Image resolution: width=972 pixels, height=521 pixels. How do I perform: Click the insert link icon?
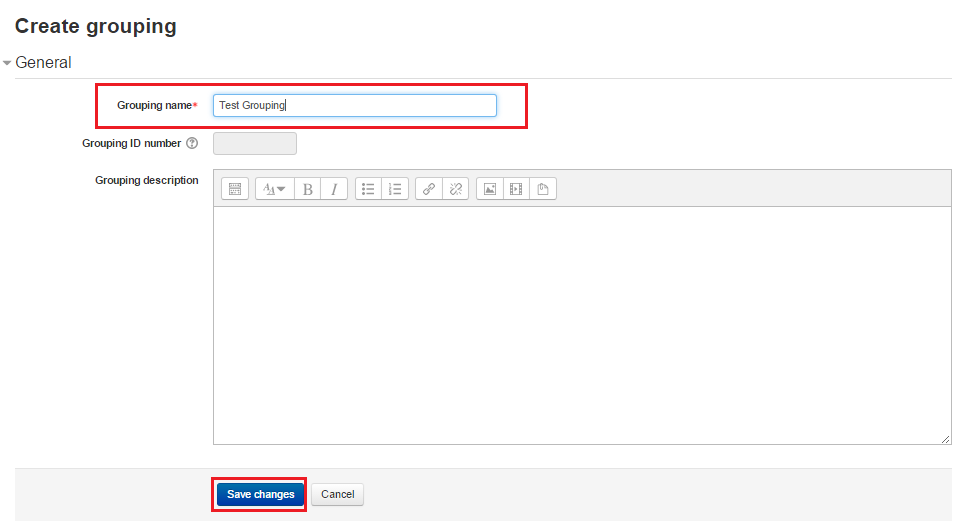(429, 189)
